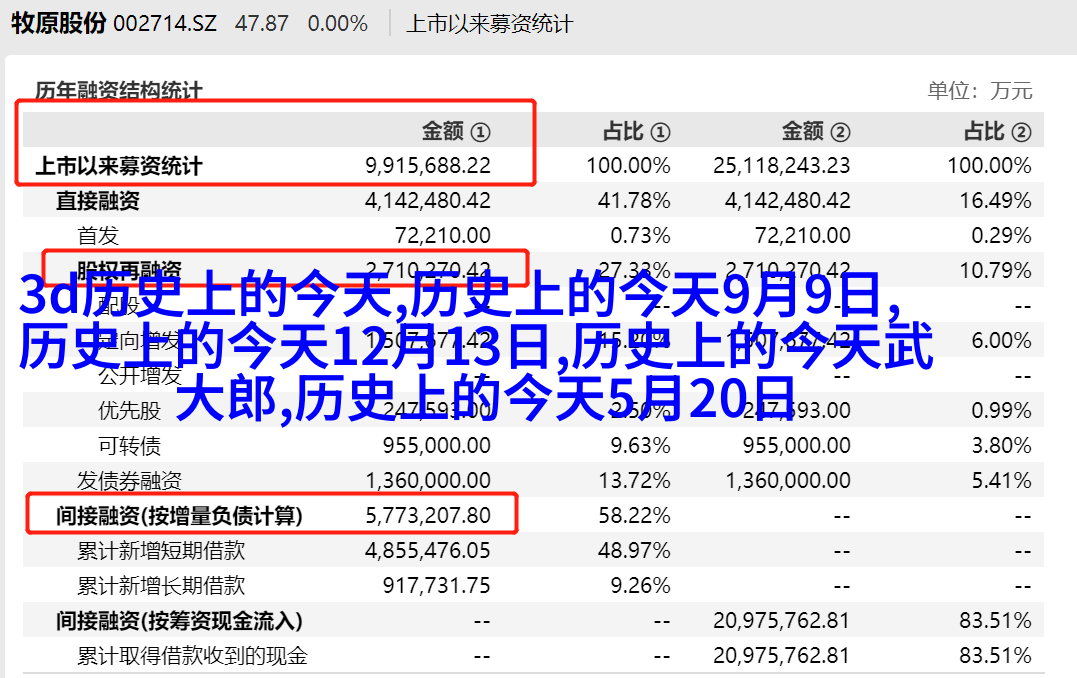Click 955,000.00 in the 金额 ① column
The height and width of the screenshot is (678, 1077).
(x=437, y=446)
